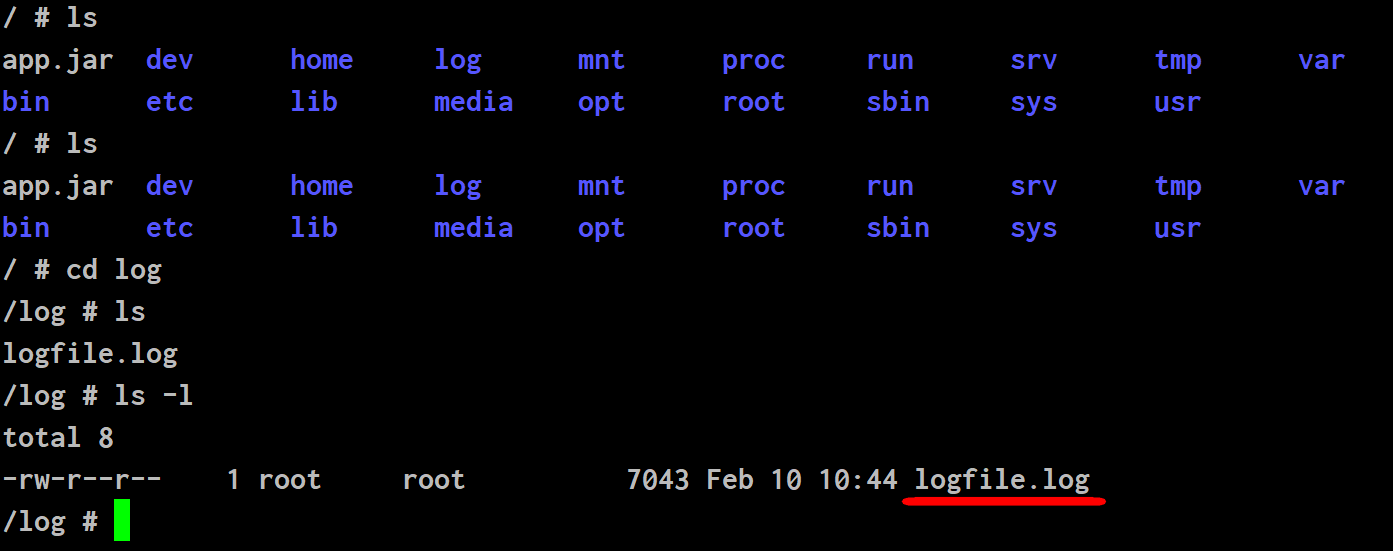Click the 'tmp' directory in the second listing
1393x551 pixels.
click(1177, 187)
